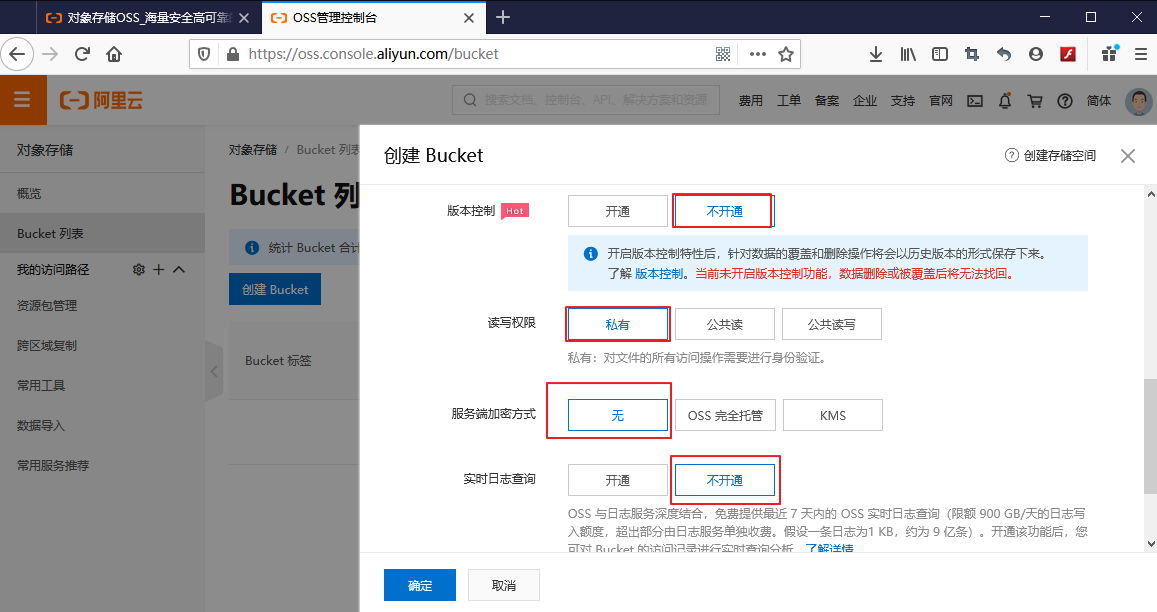The height and width of the screenshot is (612, 1157).
Task: Select 无 for 服务端加密方式
Action: click(618, 415)
